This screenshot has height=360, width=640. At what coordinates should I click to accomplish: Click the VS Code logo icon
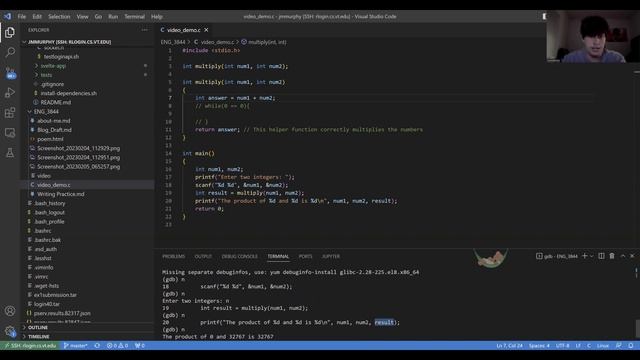7,16
